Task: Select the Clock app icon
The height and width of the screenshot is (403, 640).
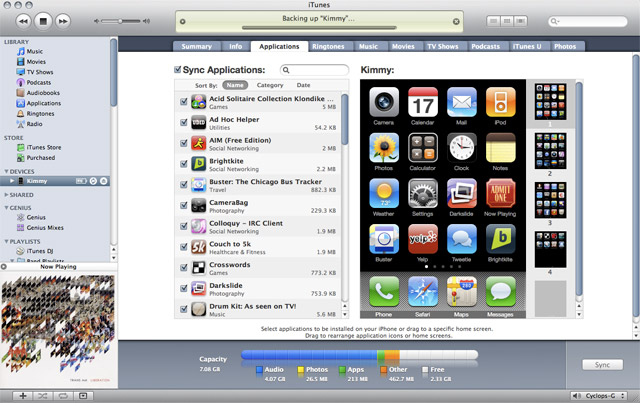Action: 462,148
